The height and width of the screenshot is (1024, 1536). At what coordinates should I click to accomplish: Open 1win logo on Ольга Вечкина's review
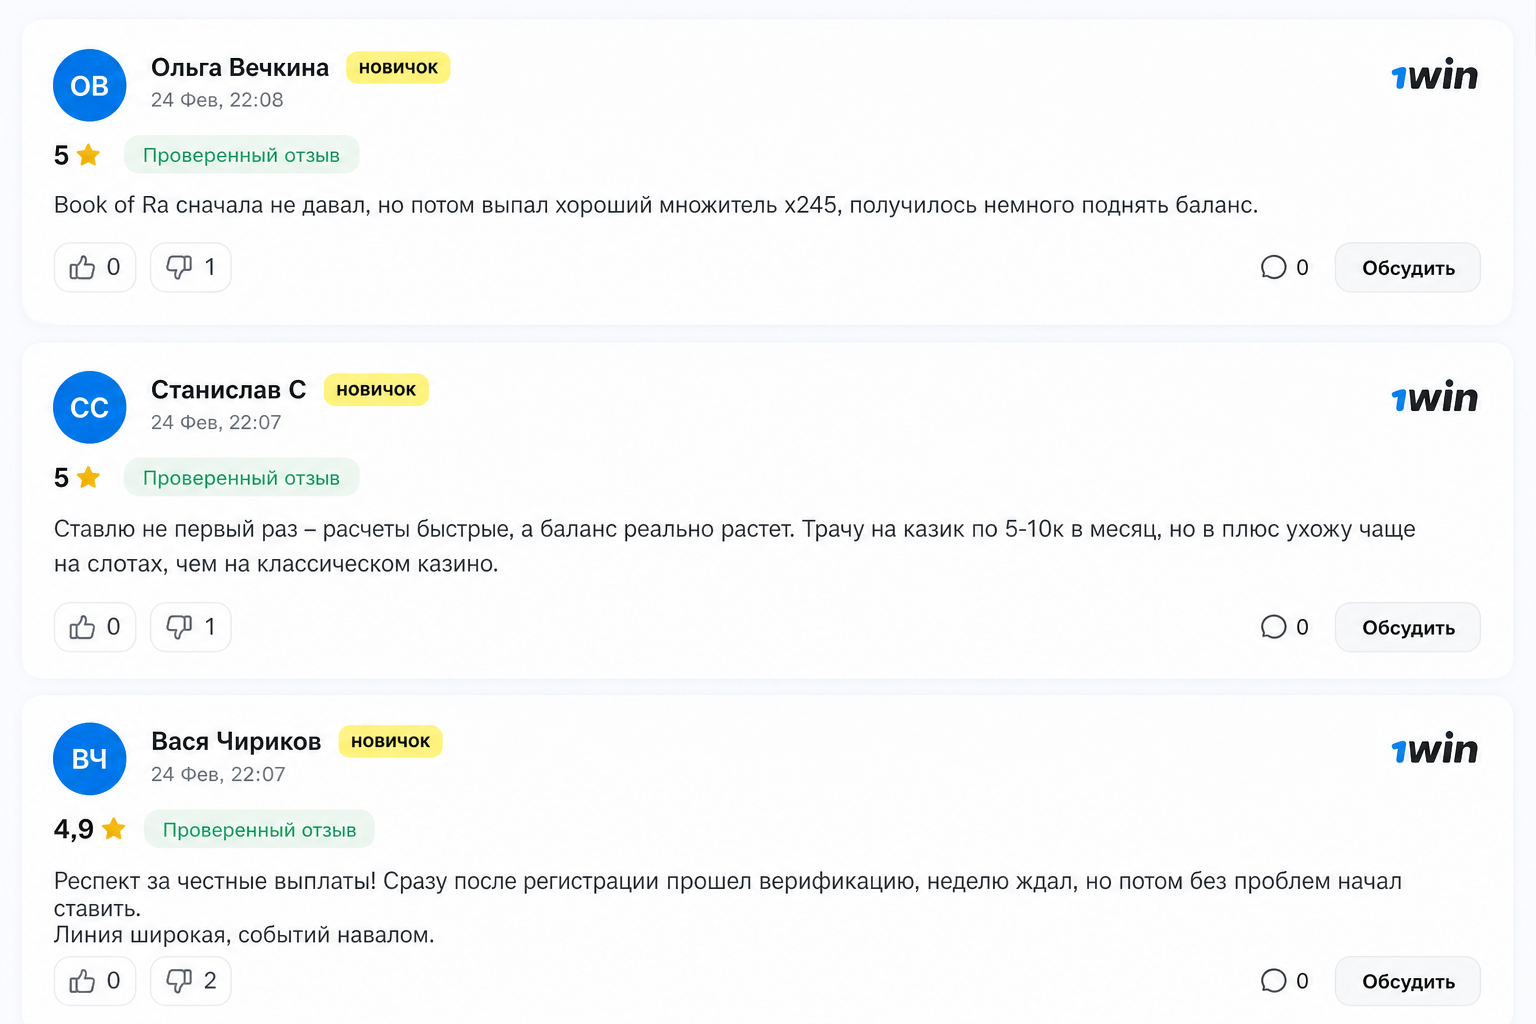[x=1435, y=75]
